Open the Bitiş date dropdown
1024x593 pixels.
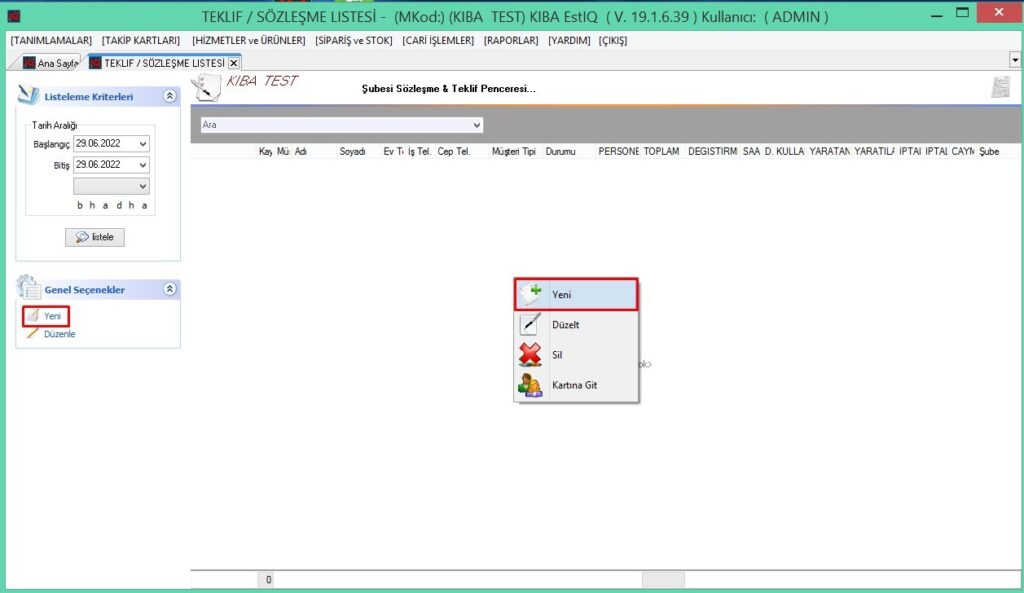[142, 165]
